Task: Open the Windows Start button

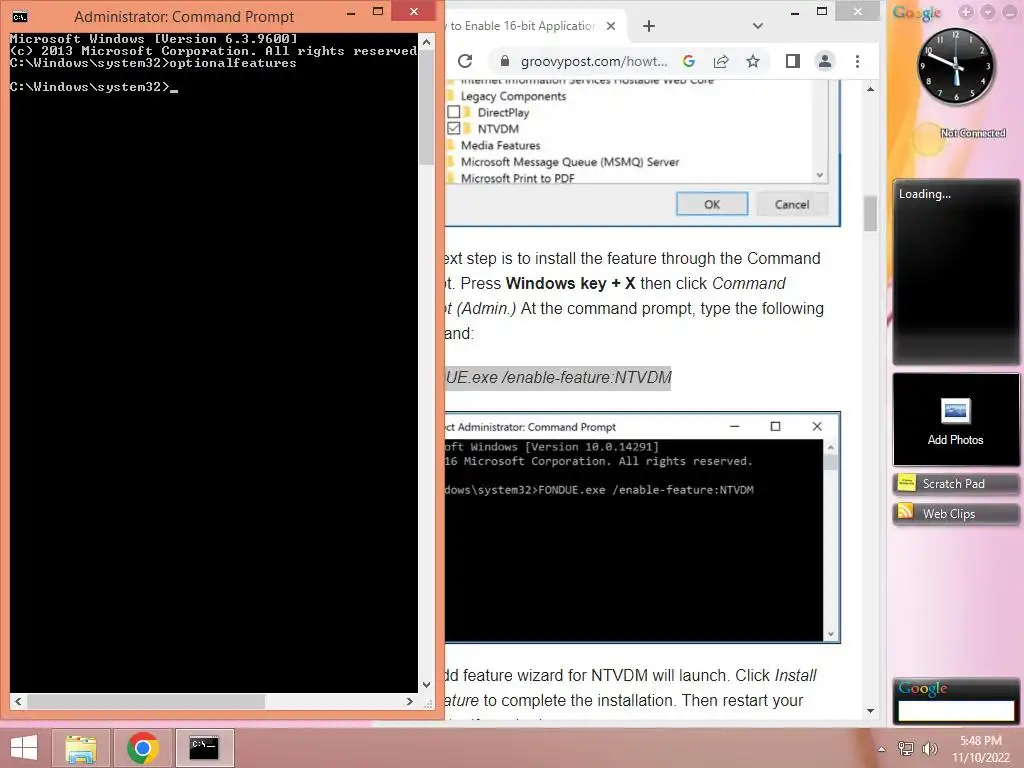Action: 24,747
